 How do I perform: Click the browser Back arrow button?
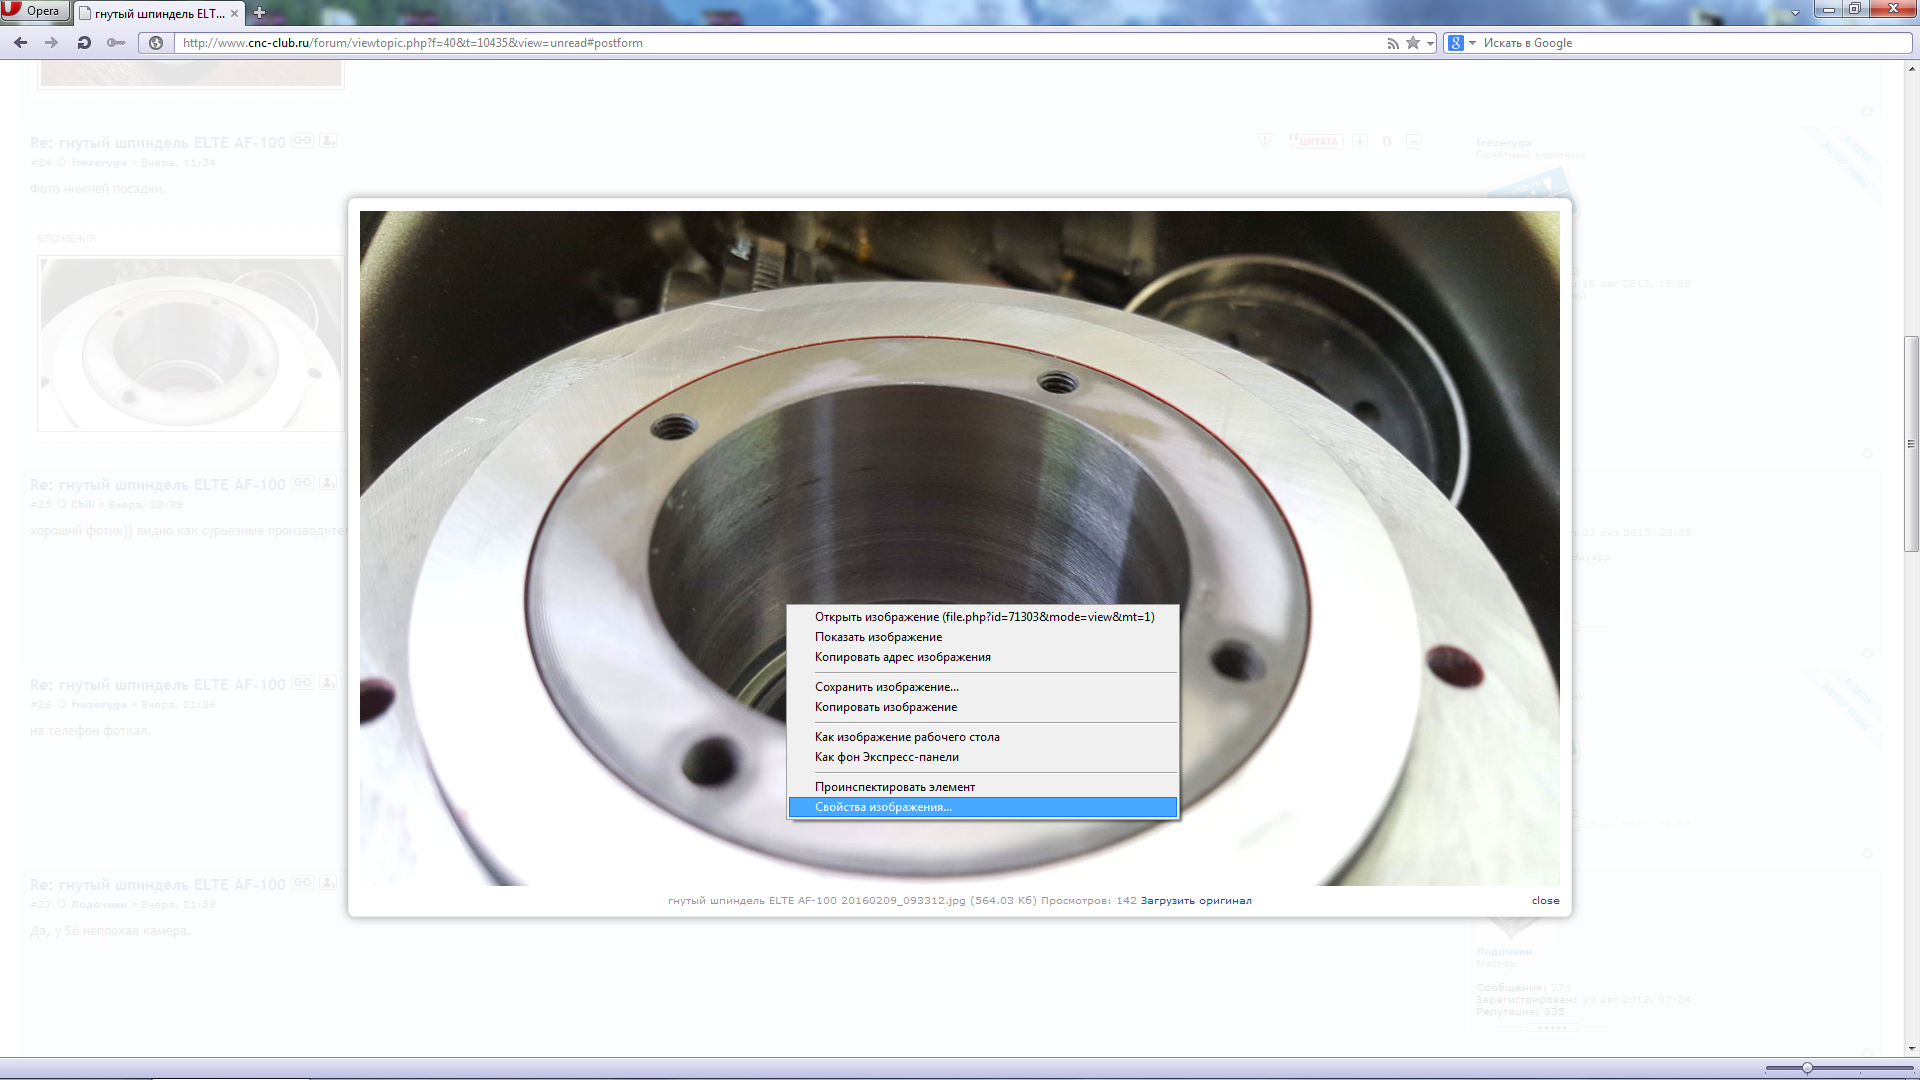point(20,43)
